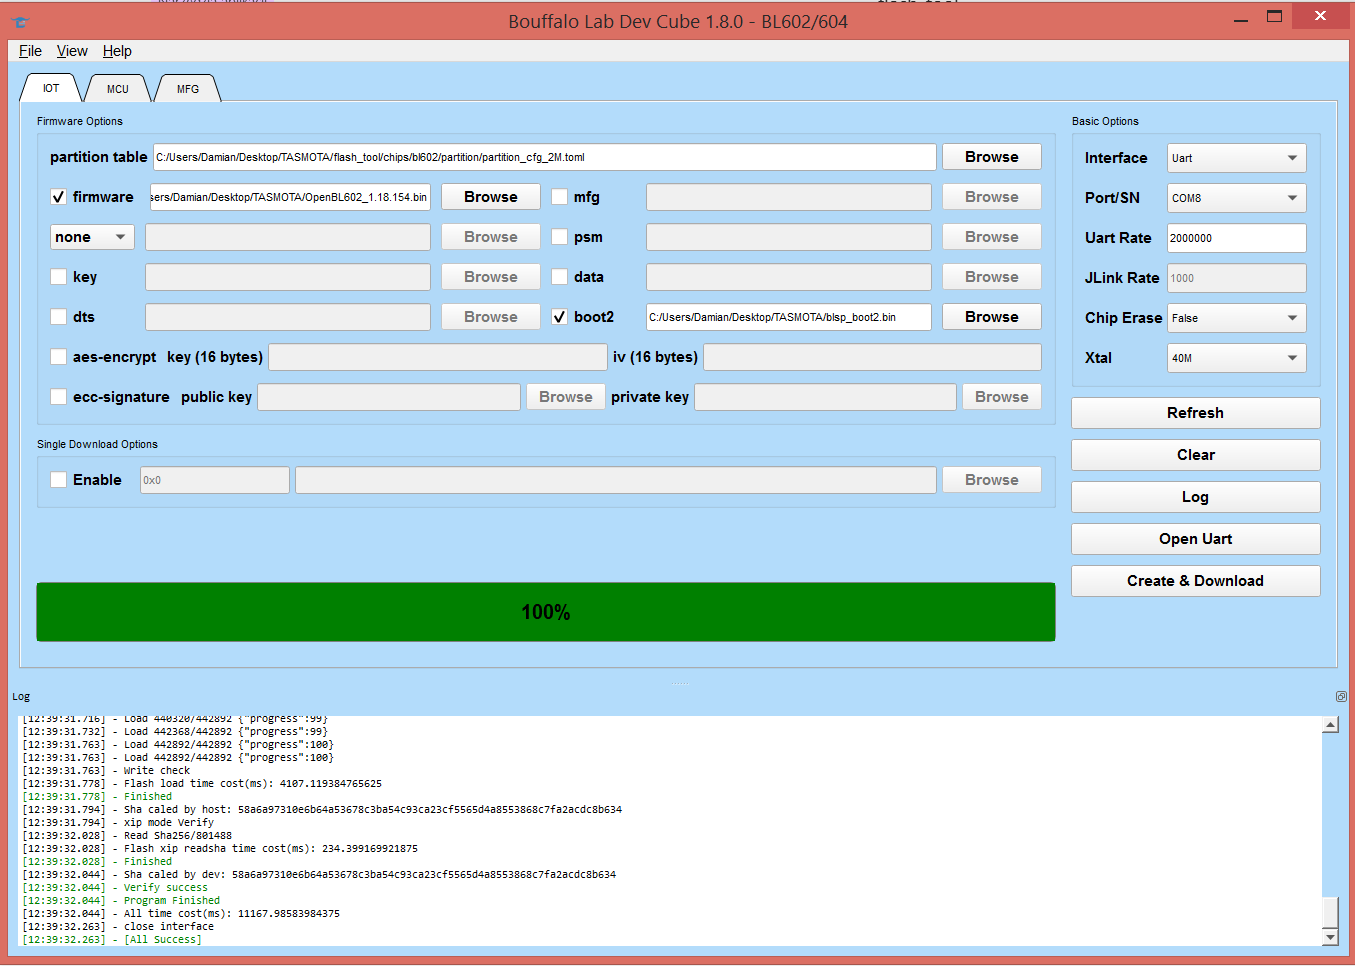Click Create & Download
The width and height of the screenshot is (1355, 966).
tap(1196, 581)
